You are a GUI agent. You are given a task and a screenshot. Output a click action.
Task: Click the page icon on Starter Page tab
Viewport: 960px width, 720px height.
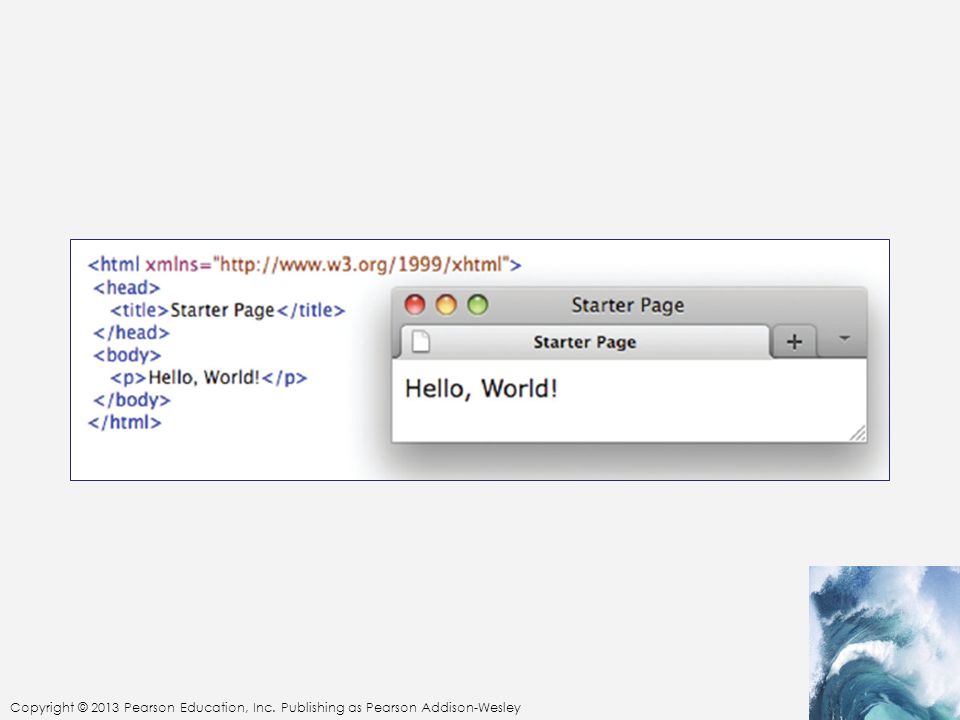[x=421, y=342]
